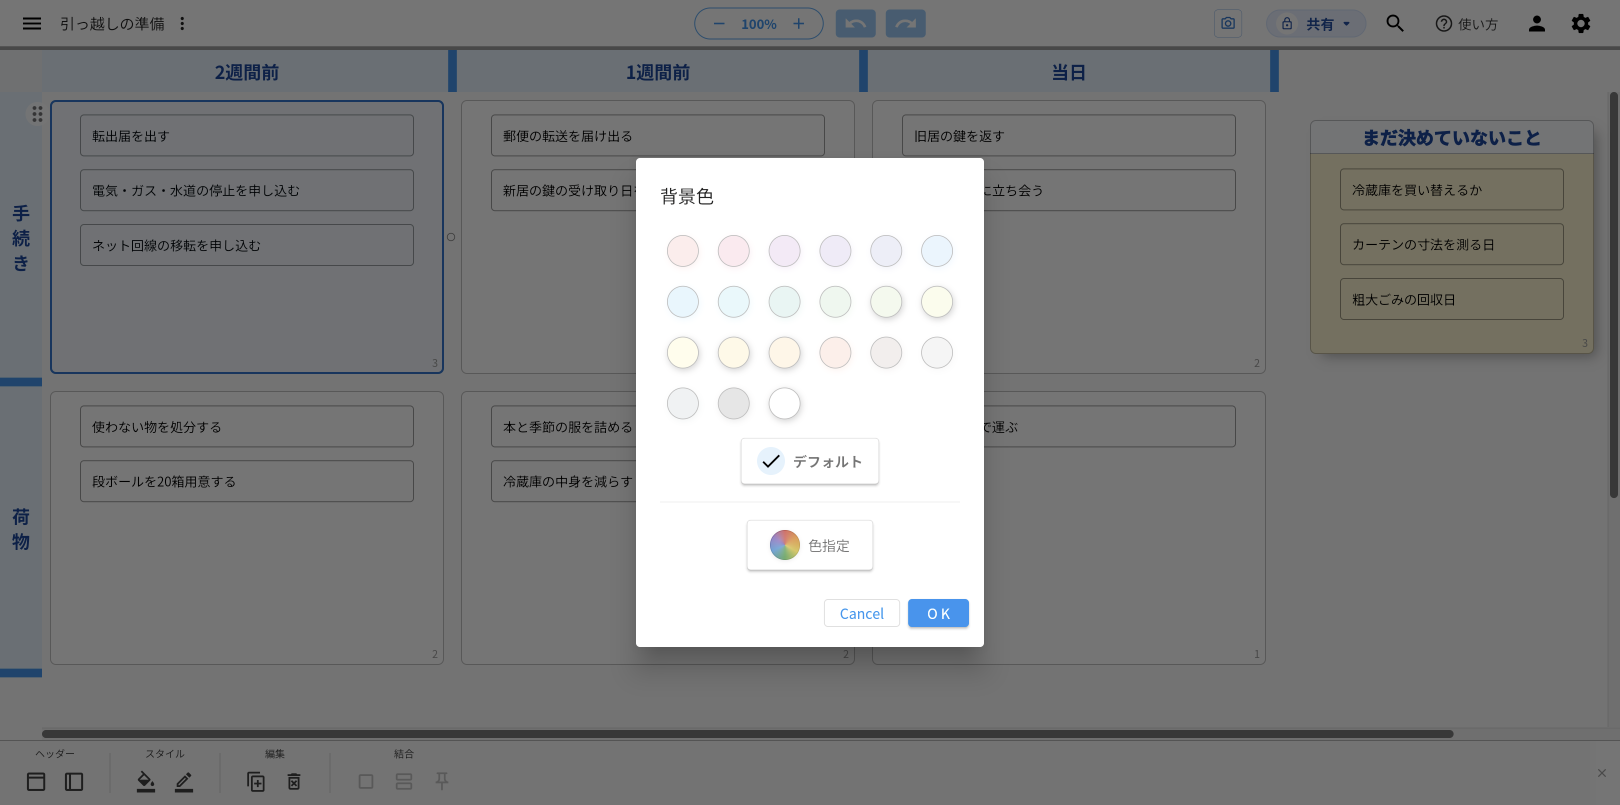
Task: Click the 段ボールを20箱用意する card
Action: click(247, 481)
